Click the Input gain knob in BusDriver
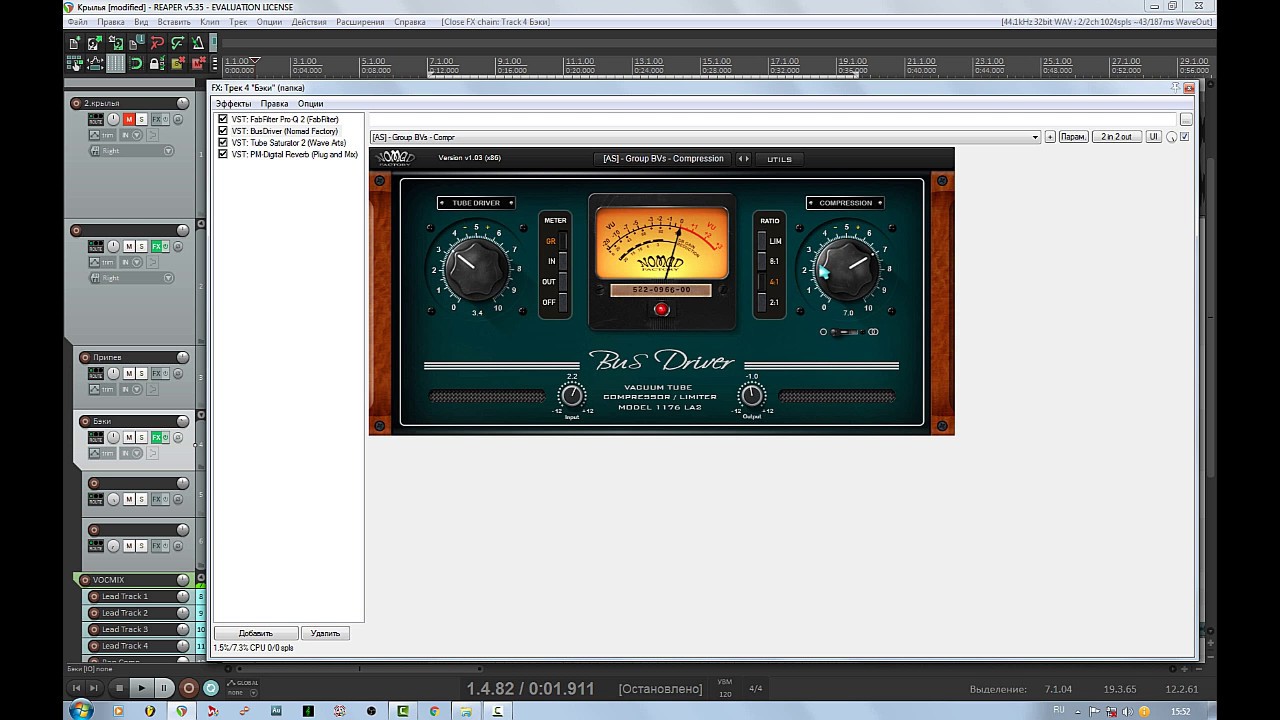1280x720 pixels. coord(571,396)
